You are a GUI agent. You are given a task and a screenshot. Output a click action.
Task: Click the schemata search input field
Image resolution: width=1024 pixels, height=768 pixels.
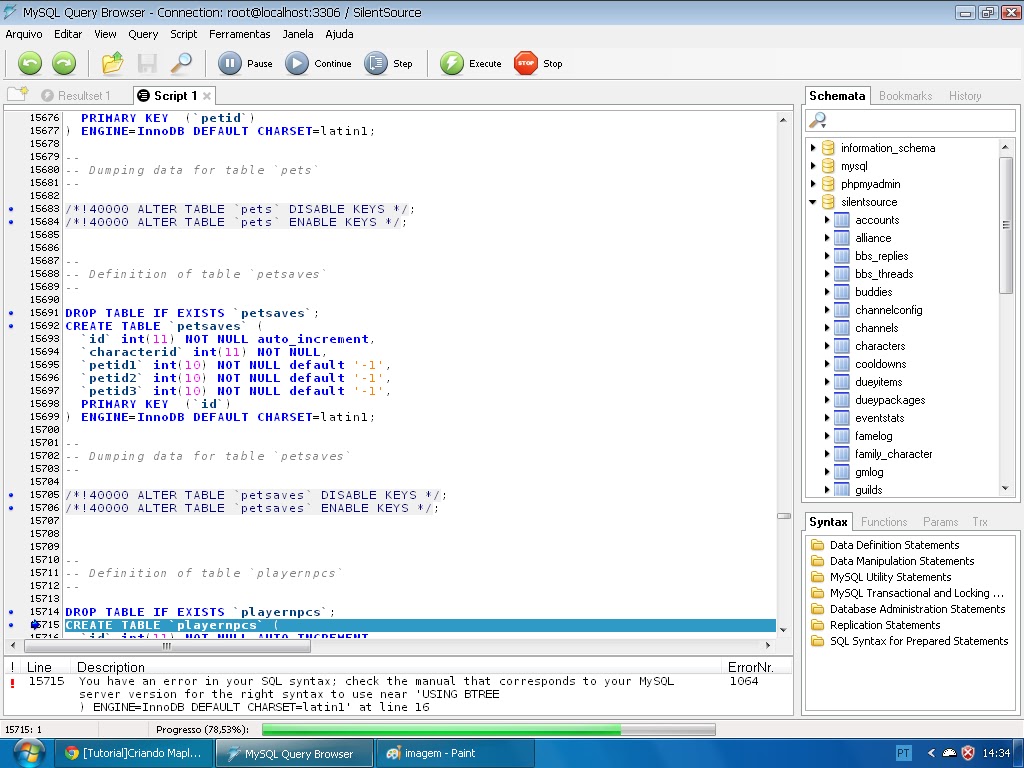tap(920, 121)
